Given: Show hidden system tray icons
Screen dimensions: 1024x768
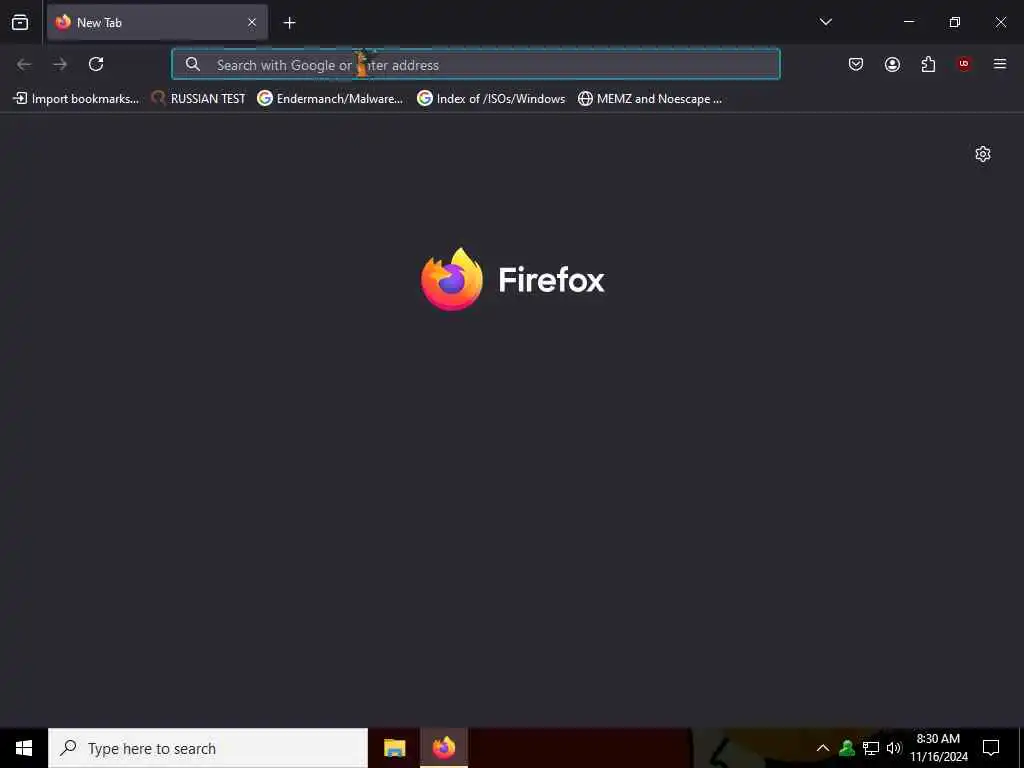Looking at the screenshot, I should pyautogui.click(x=823, y=748).
